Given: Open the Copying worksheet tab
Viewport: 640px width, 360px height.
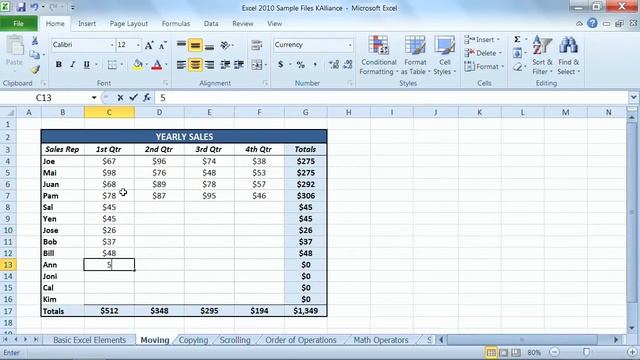Looking at the screenshot, I should pos(193,340).
